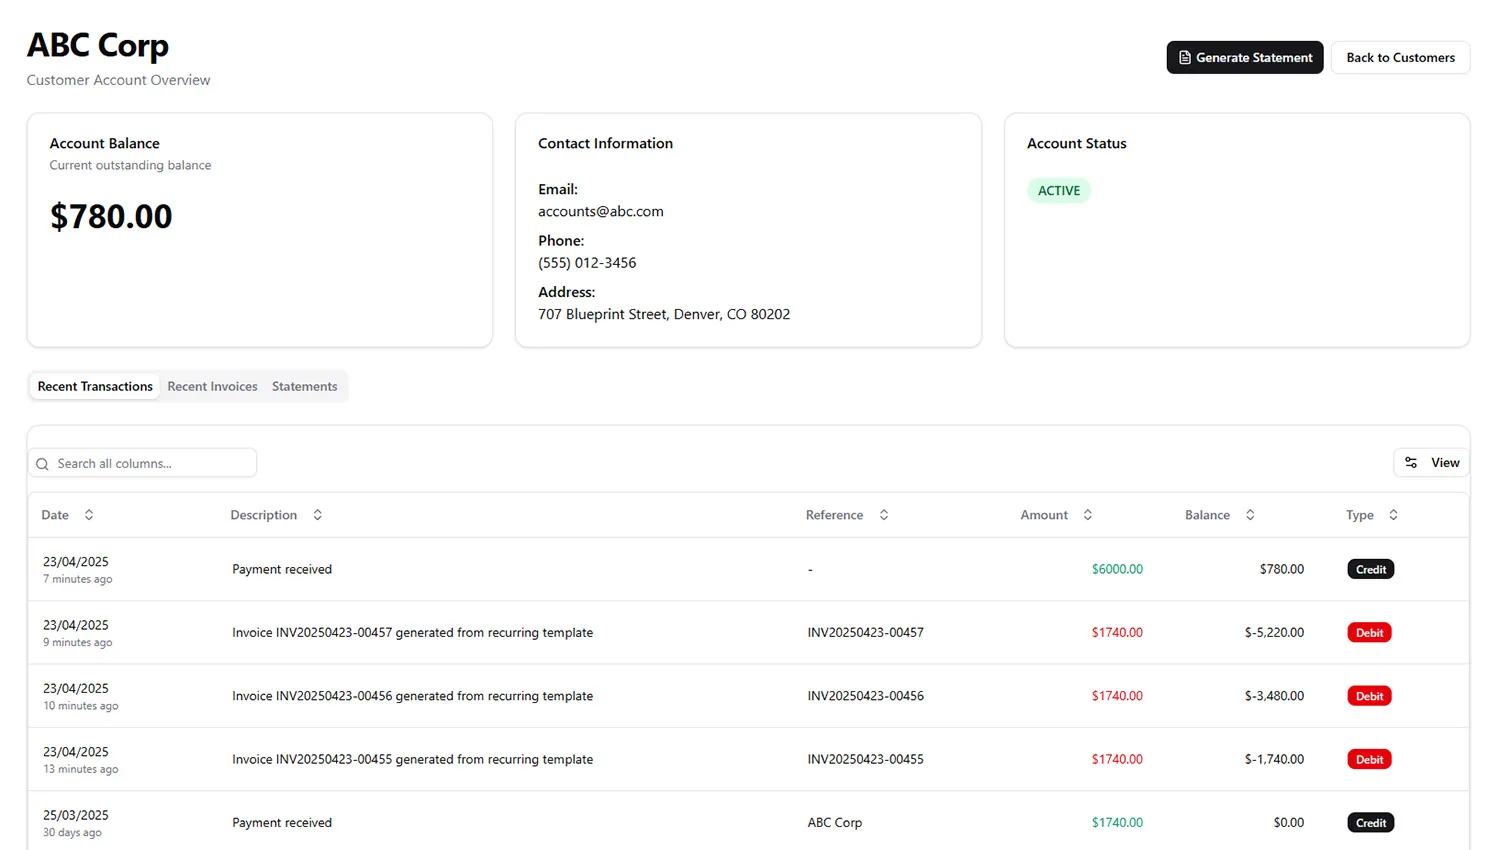
Task: Click the Type column header label
Action: 1360,515
